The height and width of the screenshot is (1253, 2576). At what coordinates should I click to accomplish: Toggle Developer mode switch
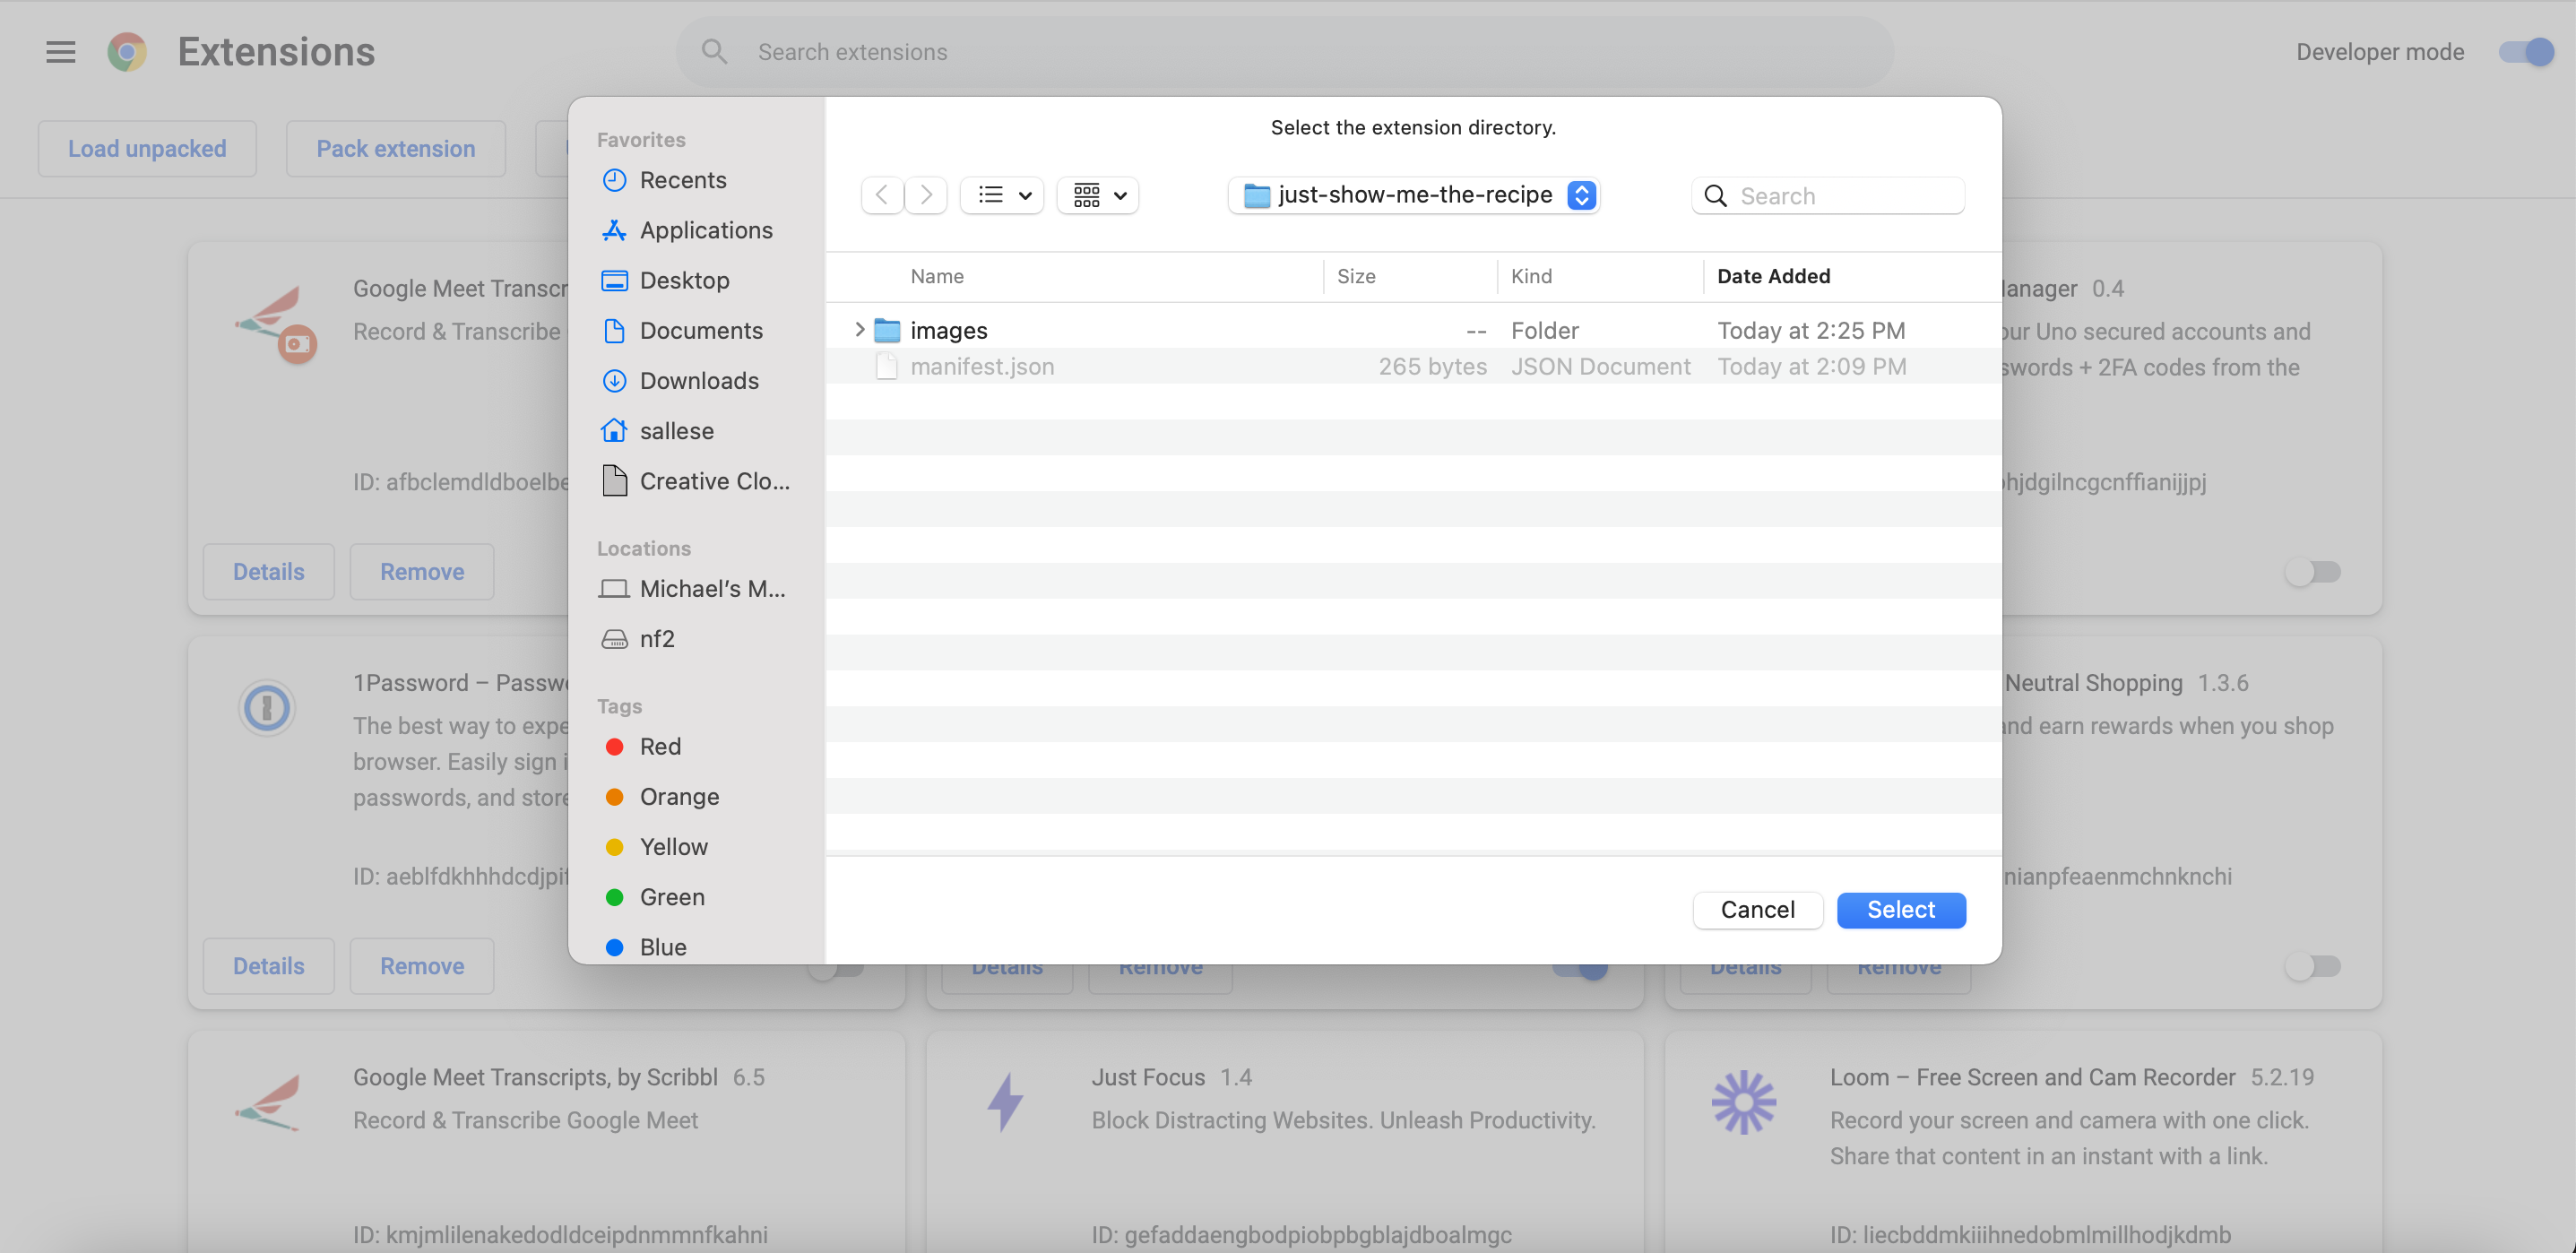tap(2526, 52)
